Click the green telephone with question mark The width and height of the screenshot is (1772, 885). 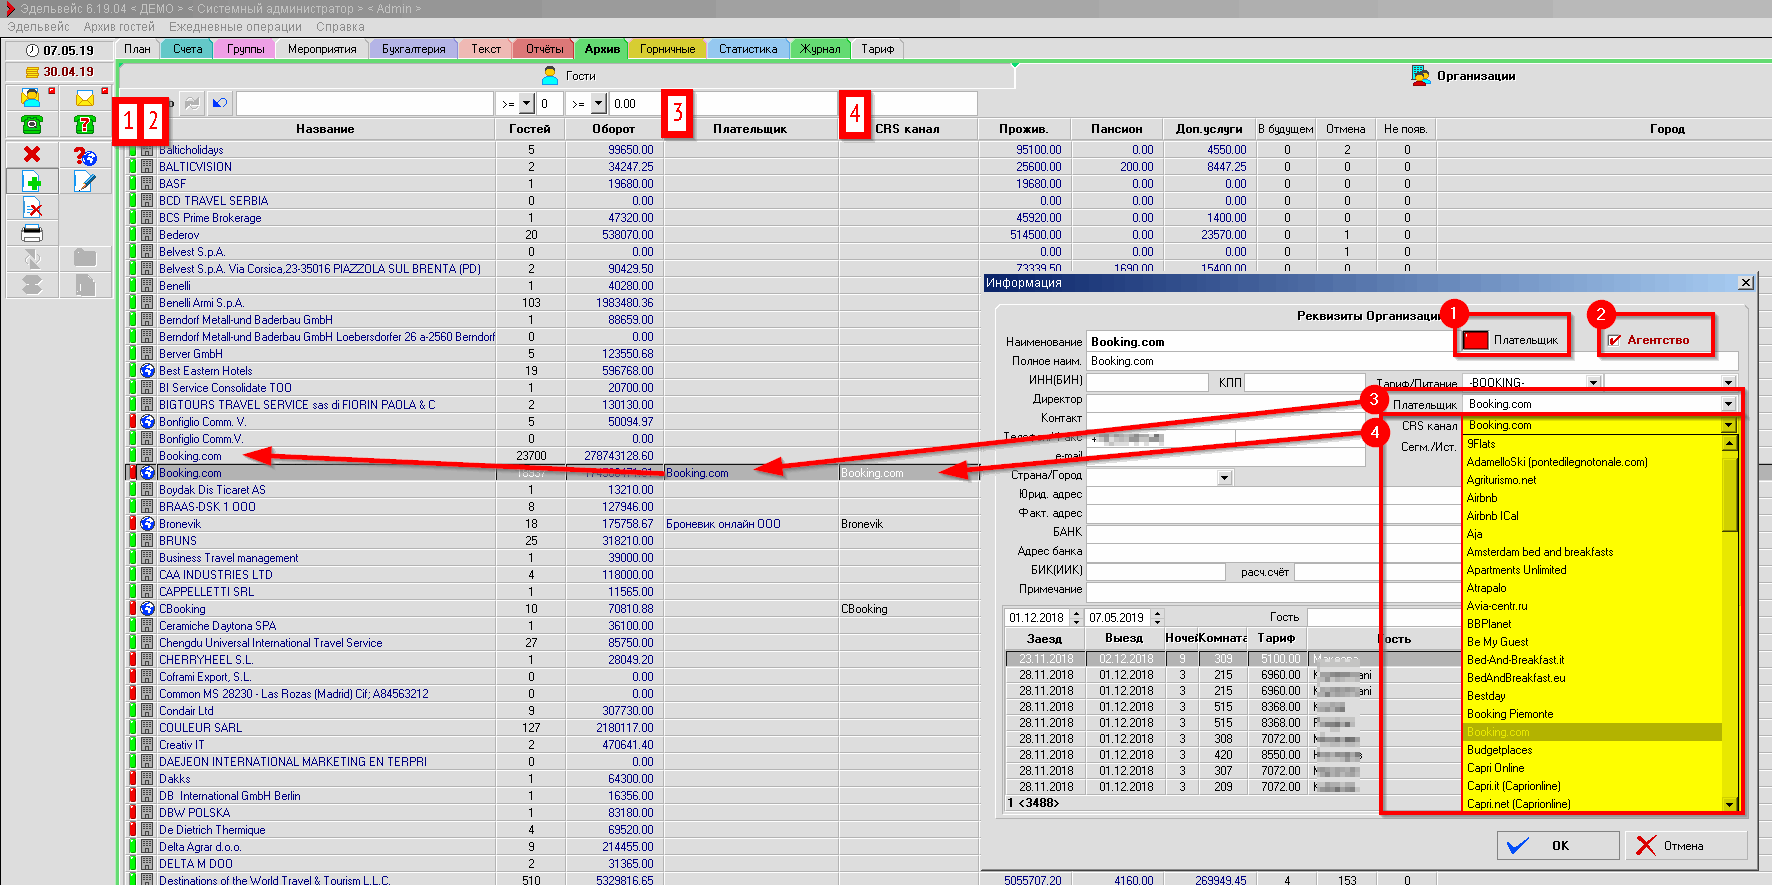point(85,124)
